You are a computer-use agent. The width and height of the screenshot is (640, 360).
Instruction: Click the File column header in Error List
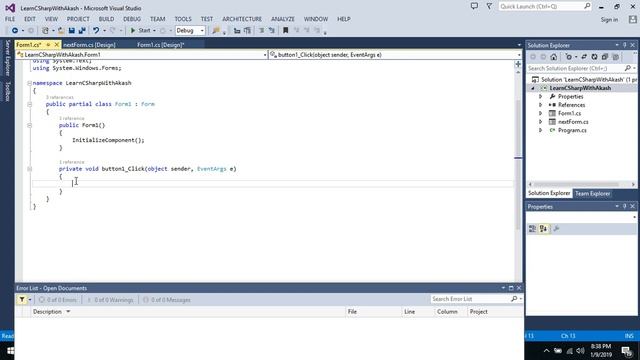click(x=352, y=311)
